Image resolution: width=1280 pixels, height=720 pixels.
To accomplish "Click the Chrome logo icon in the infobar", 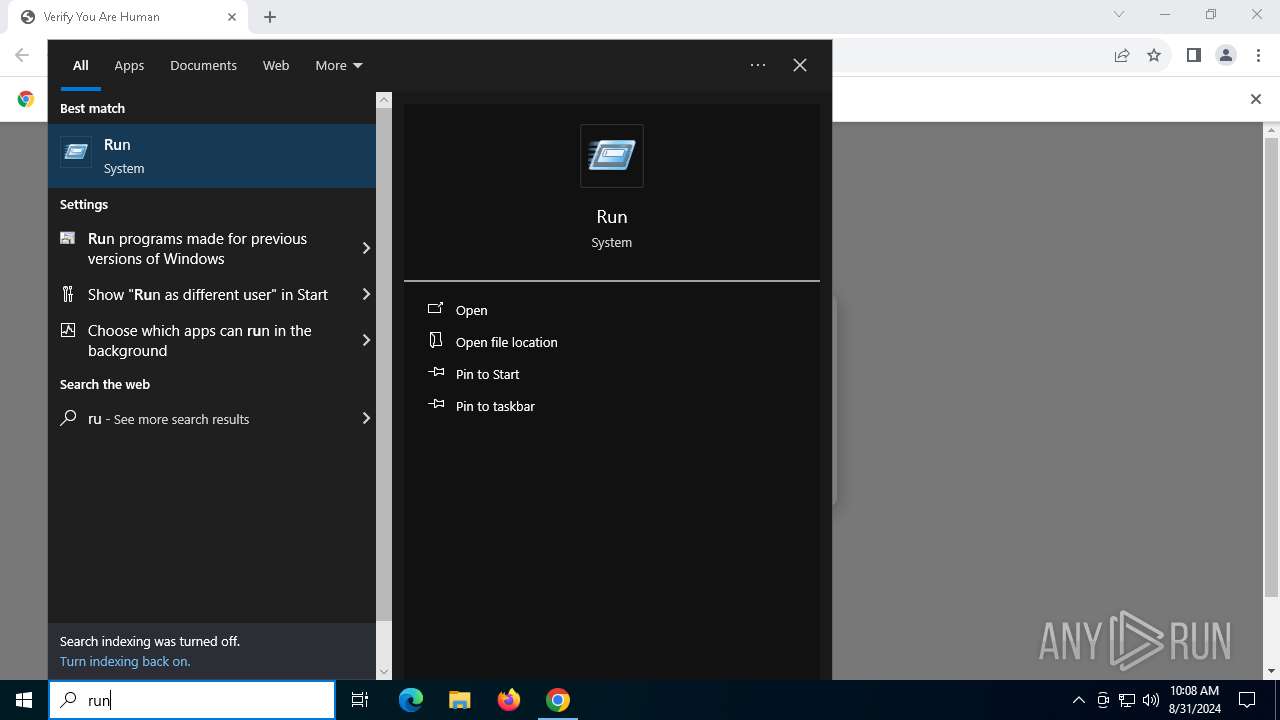I will [26, 99].
